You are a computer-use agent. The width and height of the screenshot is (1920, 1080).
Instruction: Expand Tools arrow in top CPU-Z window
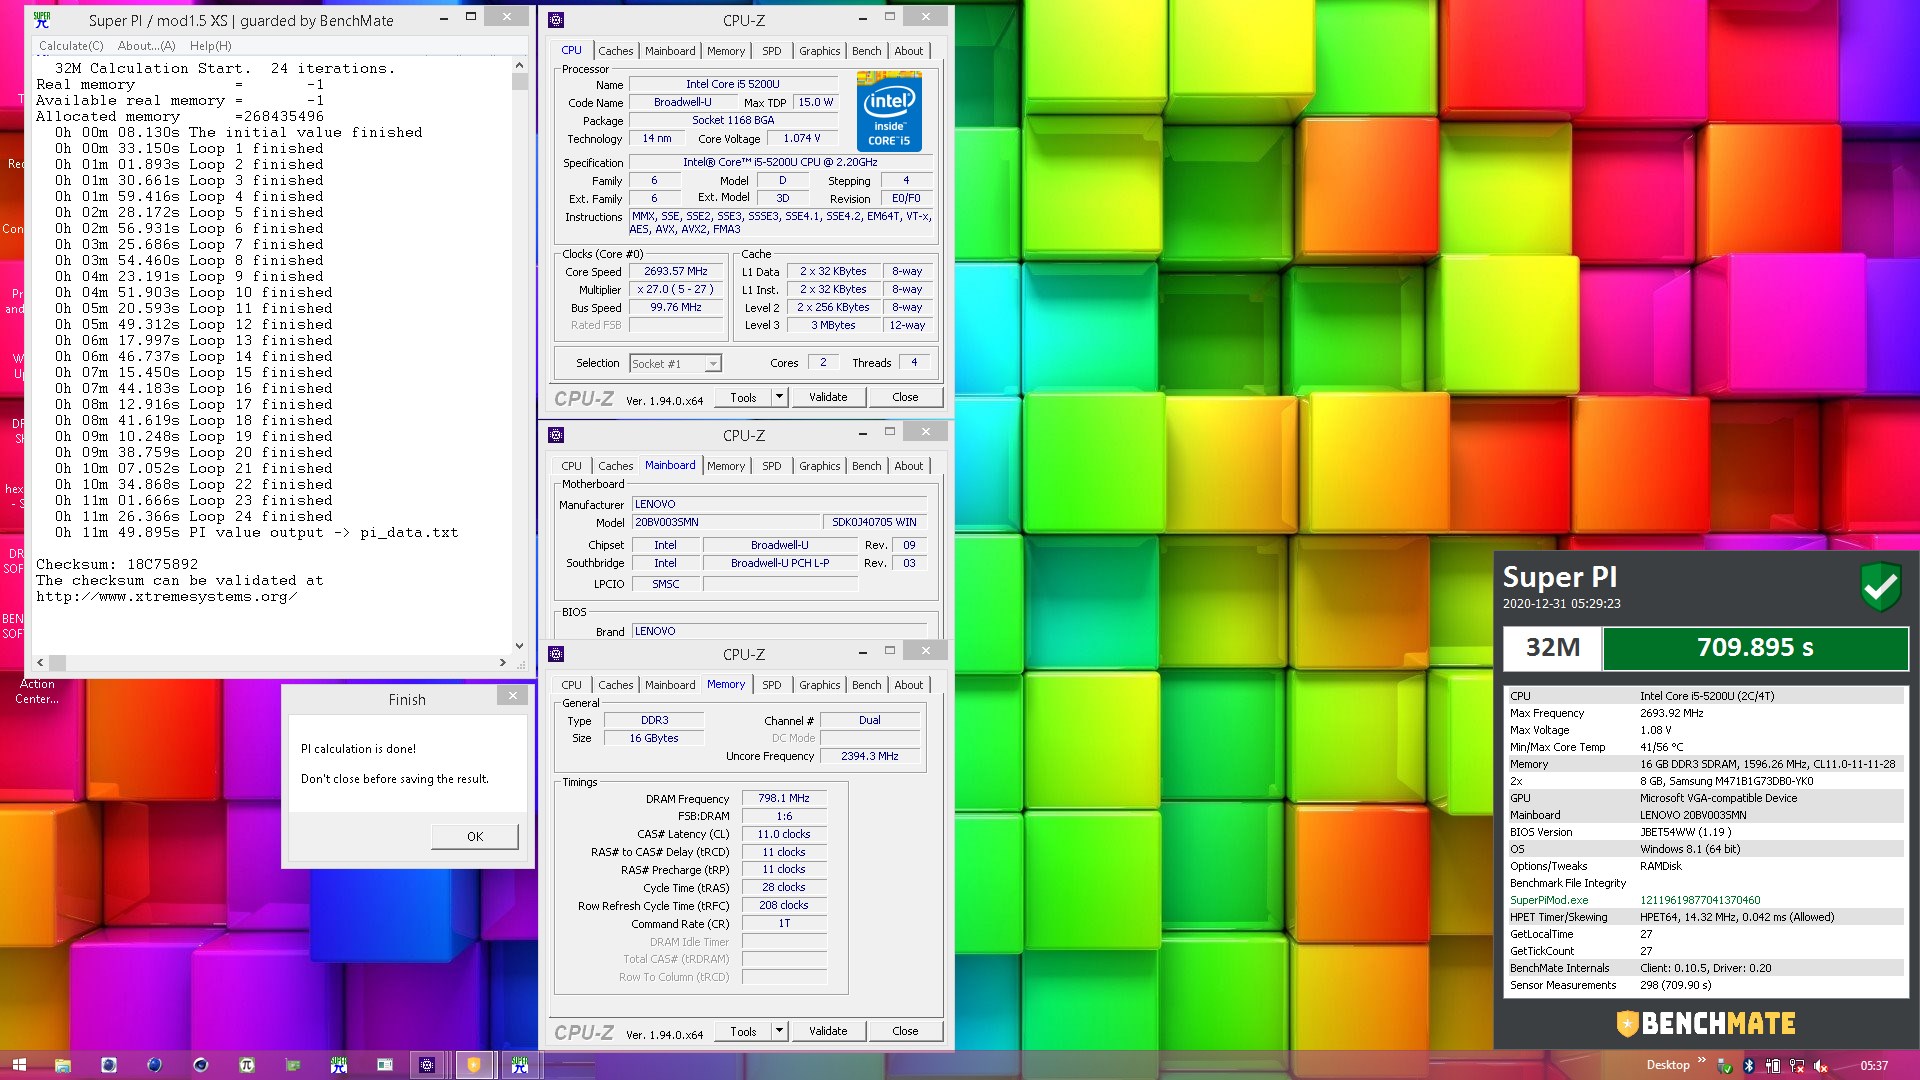click(x=779, y=397)
